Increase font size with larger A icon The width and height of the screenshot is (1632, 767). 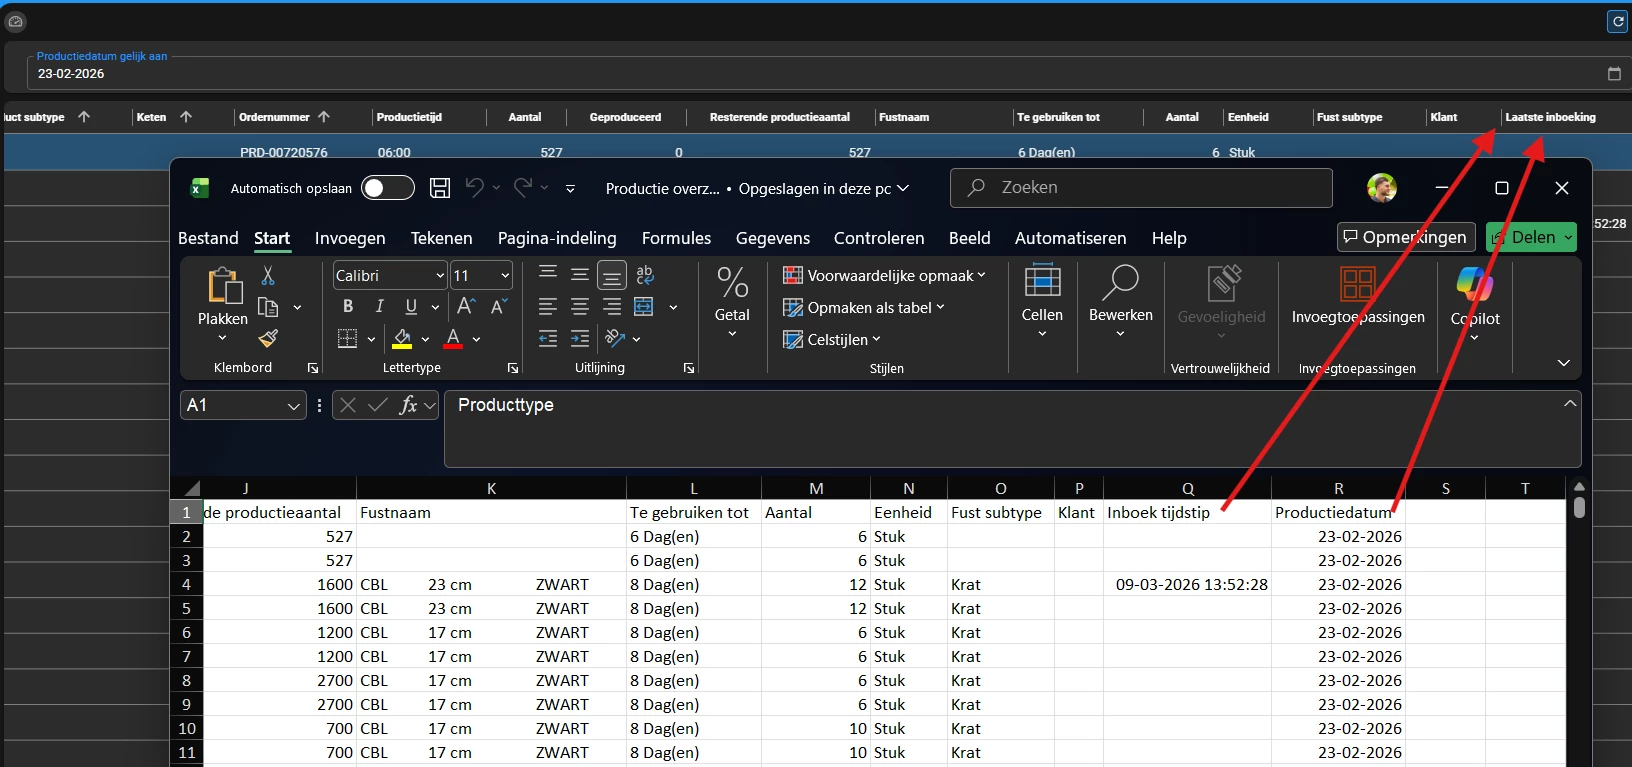coord(466,307)
